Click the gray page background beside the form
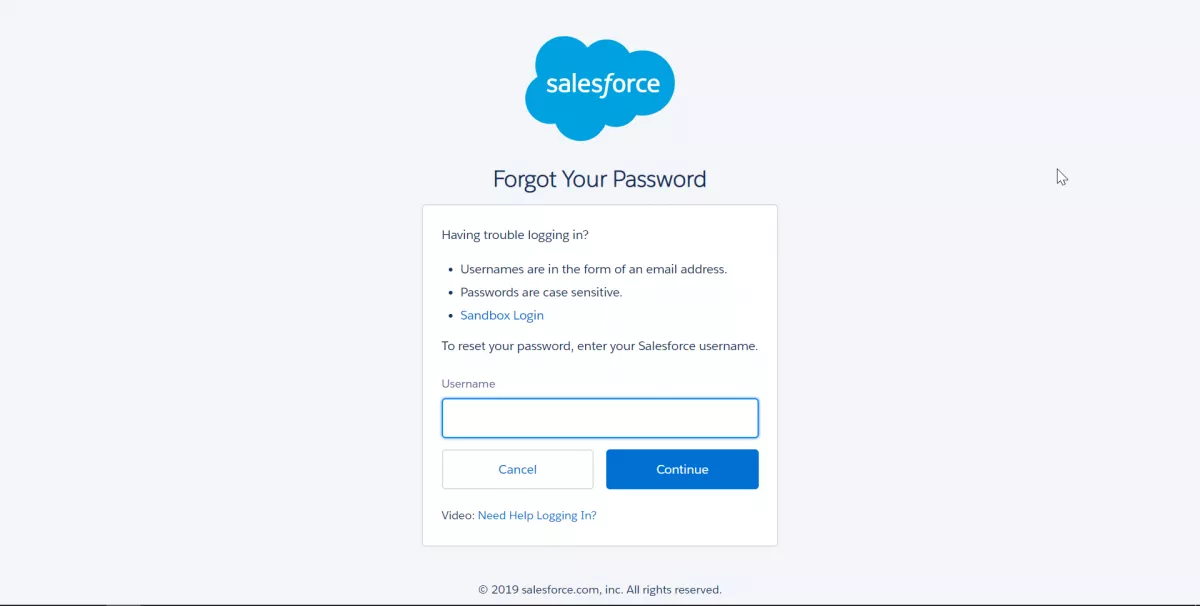1200x606 pixels. coord(950,380)
